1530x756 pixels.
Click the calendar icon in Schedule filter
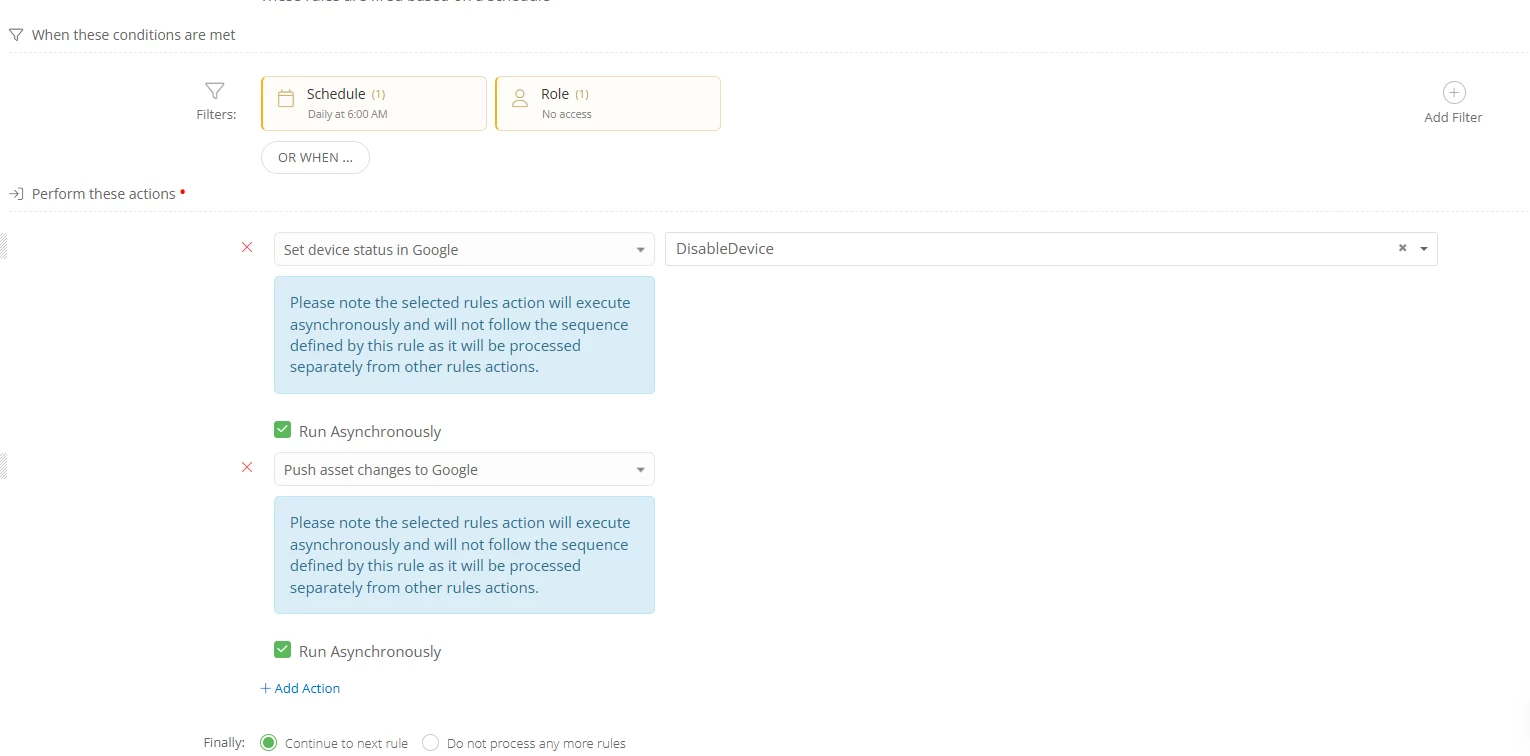(x=286, y=98)
